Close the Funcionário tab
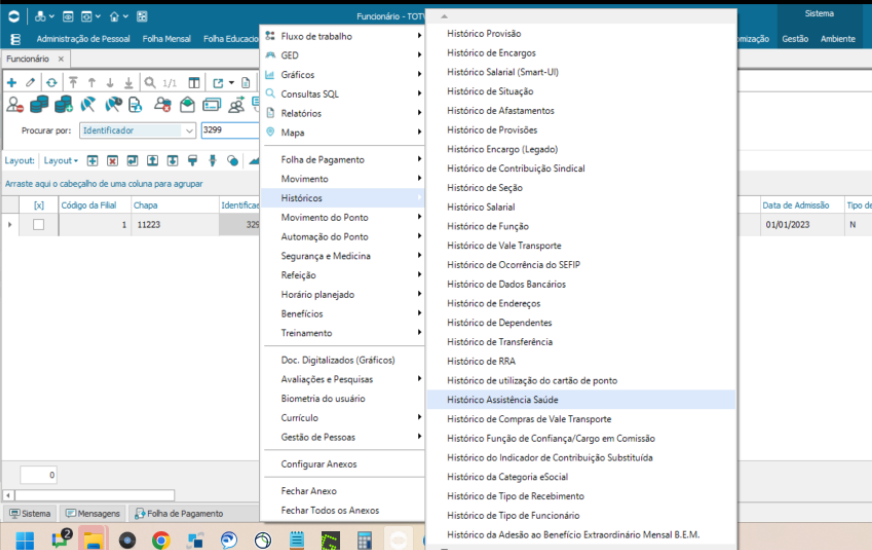 coord(61,59)
